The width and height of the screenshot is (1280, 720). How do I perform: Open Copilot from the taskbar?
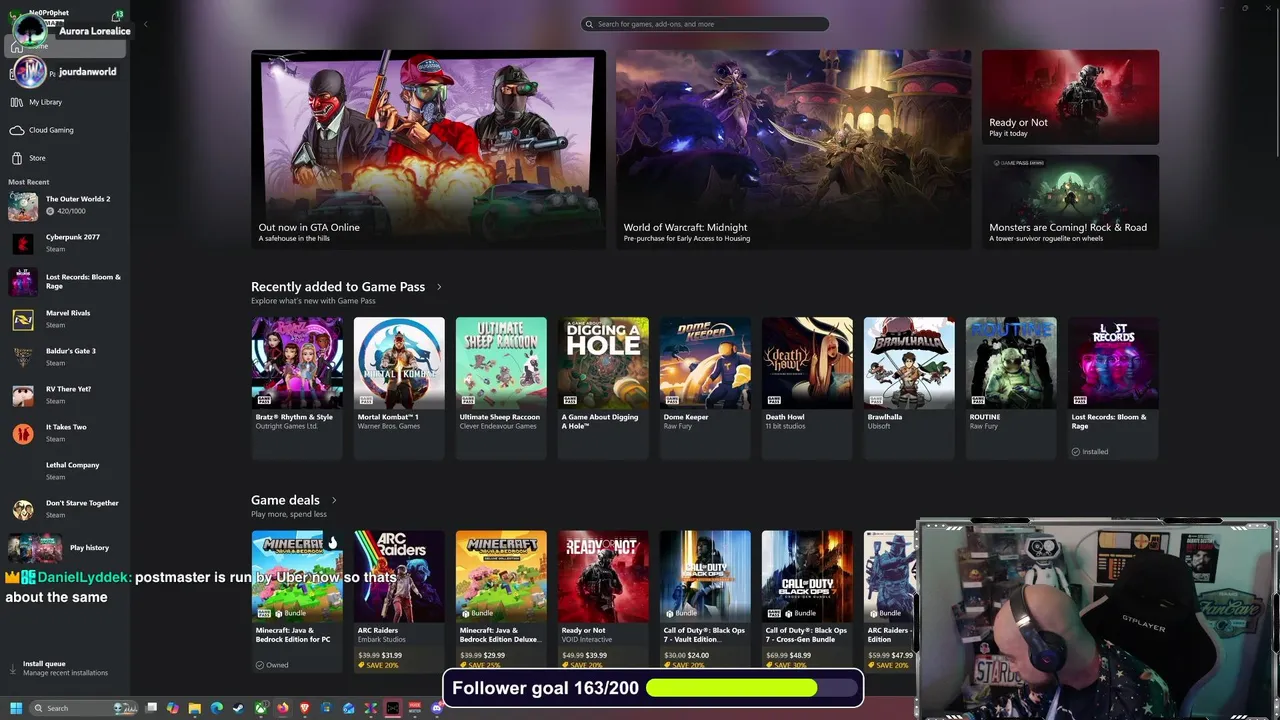[173, 708]
